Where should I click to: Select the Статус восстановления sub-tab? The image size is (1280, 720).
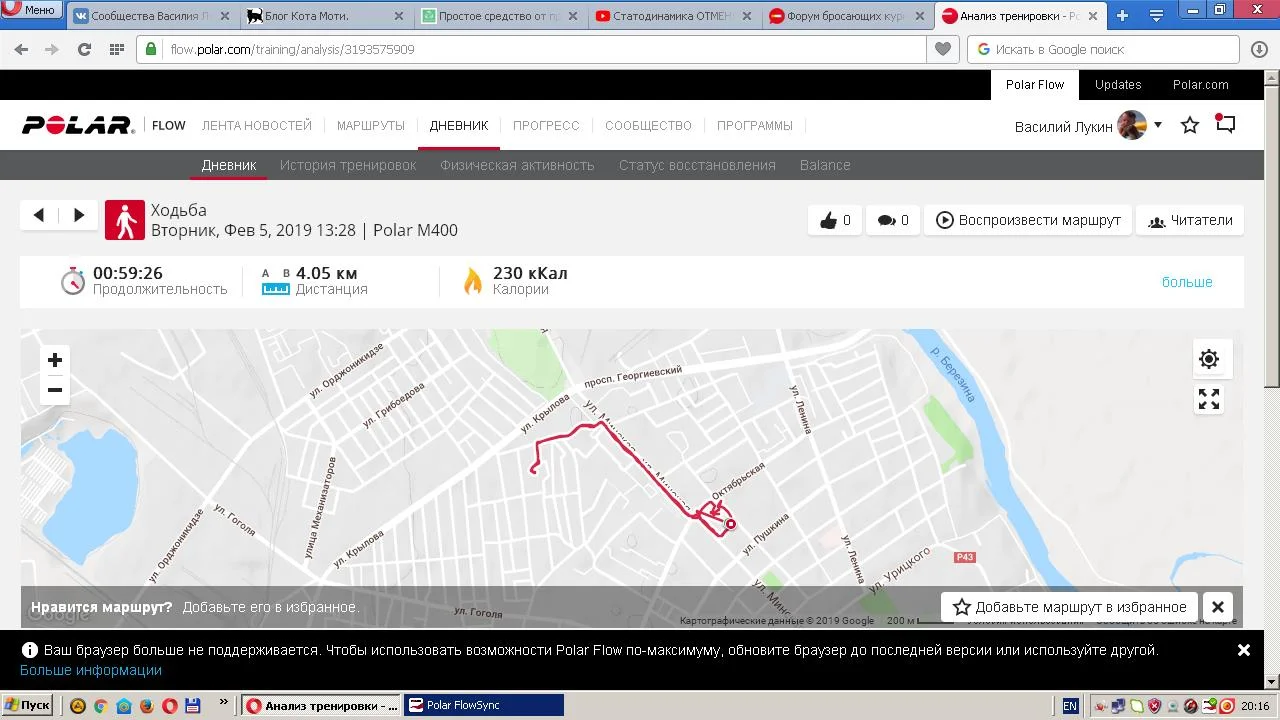697,165
